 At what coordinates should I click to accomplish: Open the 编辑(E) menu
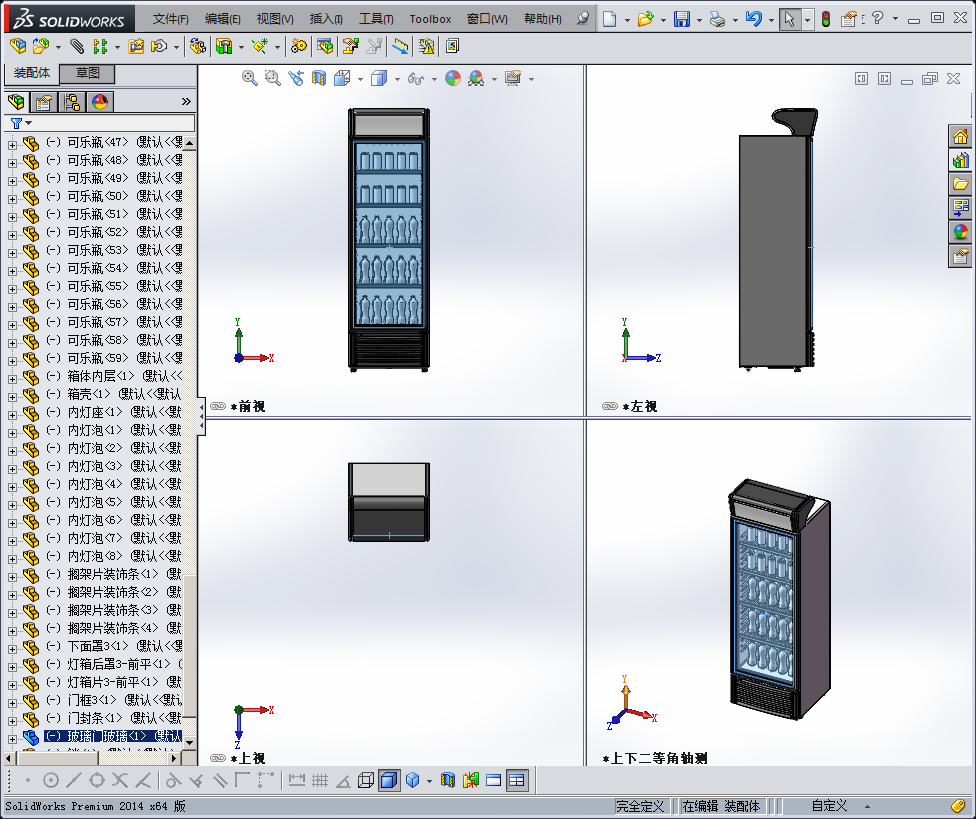coord(222,19)
